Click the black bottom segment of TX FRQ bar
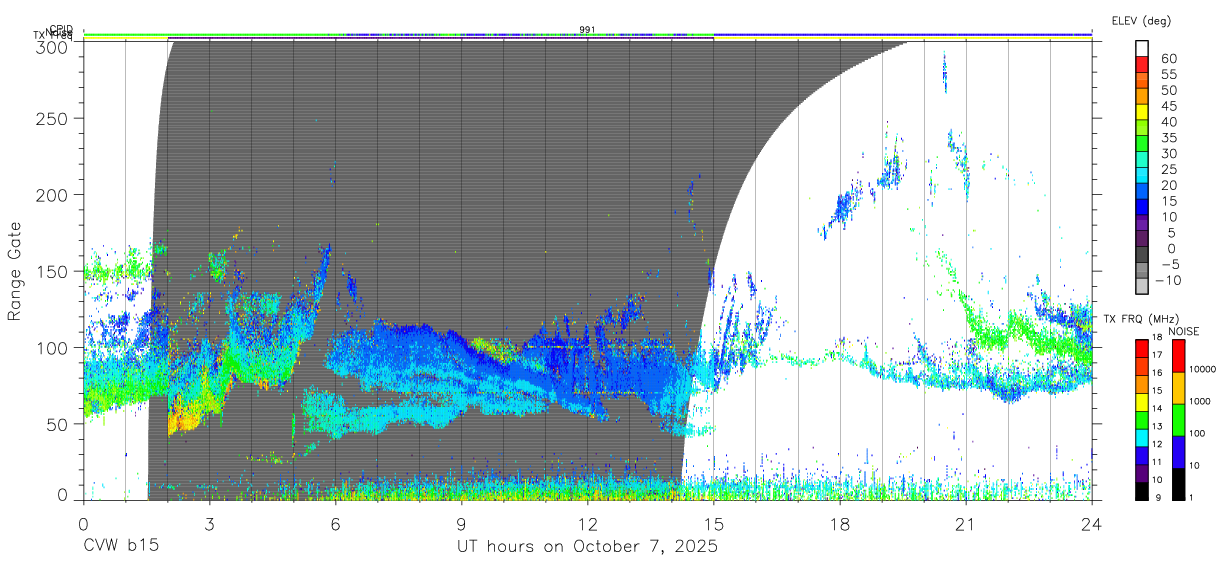 1141,489
